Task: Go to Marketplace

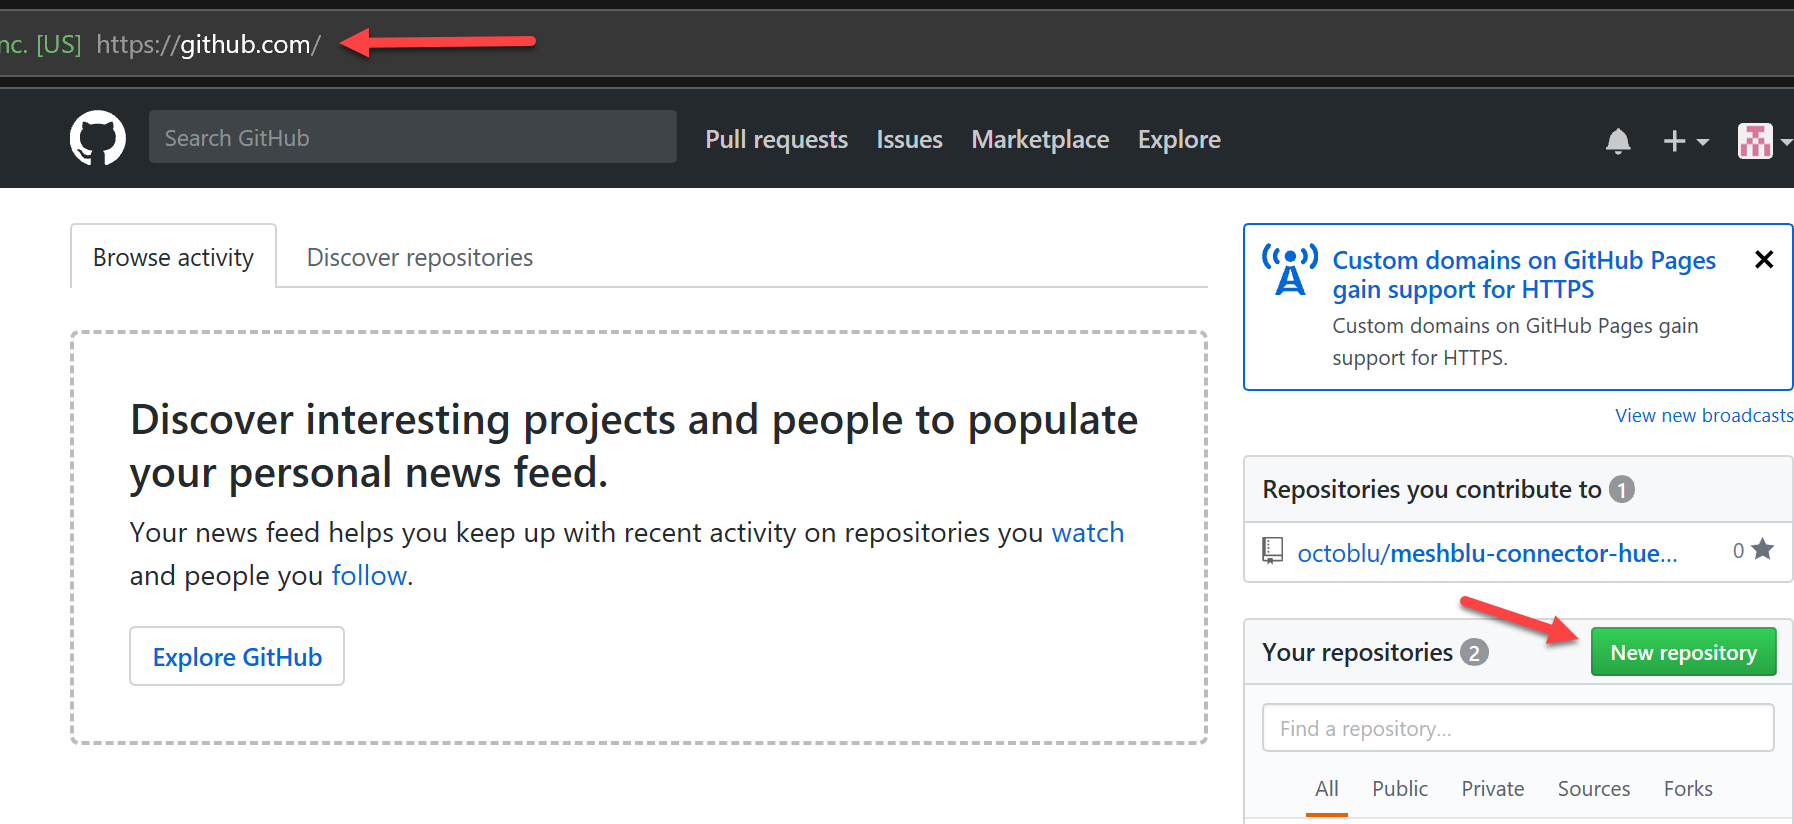Action: [1040, 139]
